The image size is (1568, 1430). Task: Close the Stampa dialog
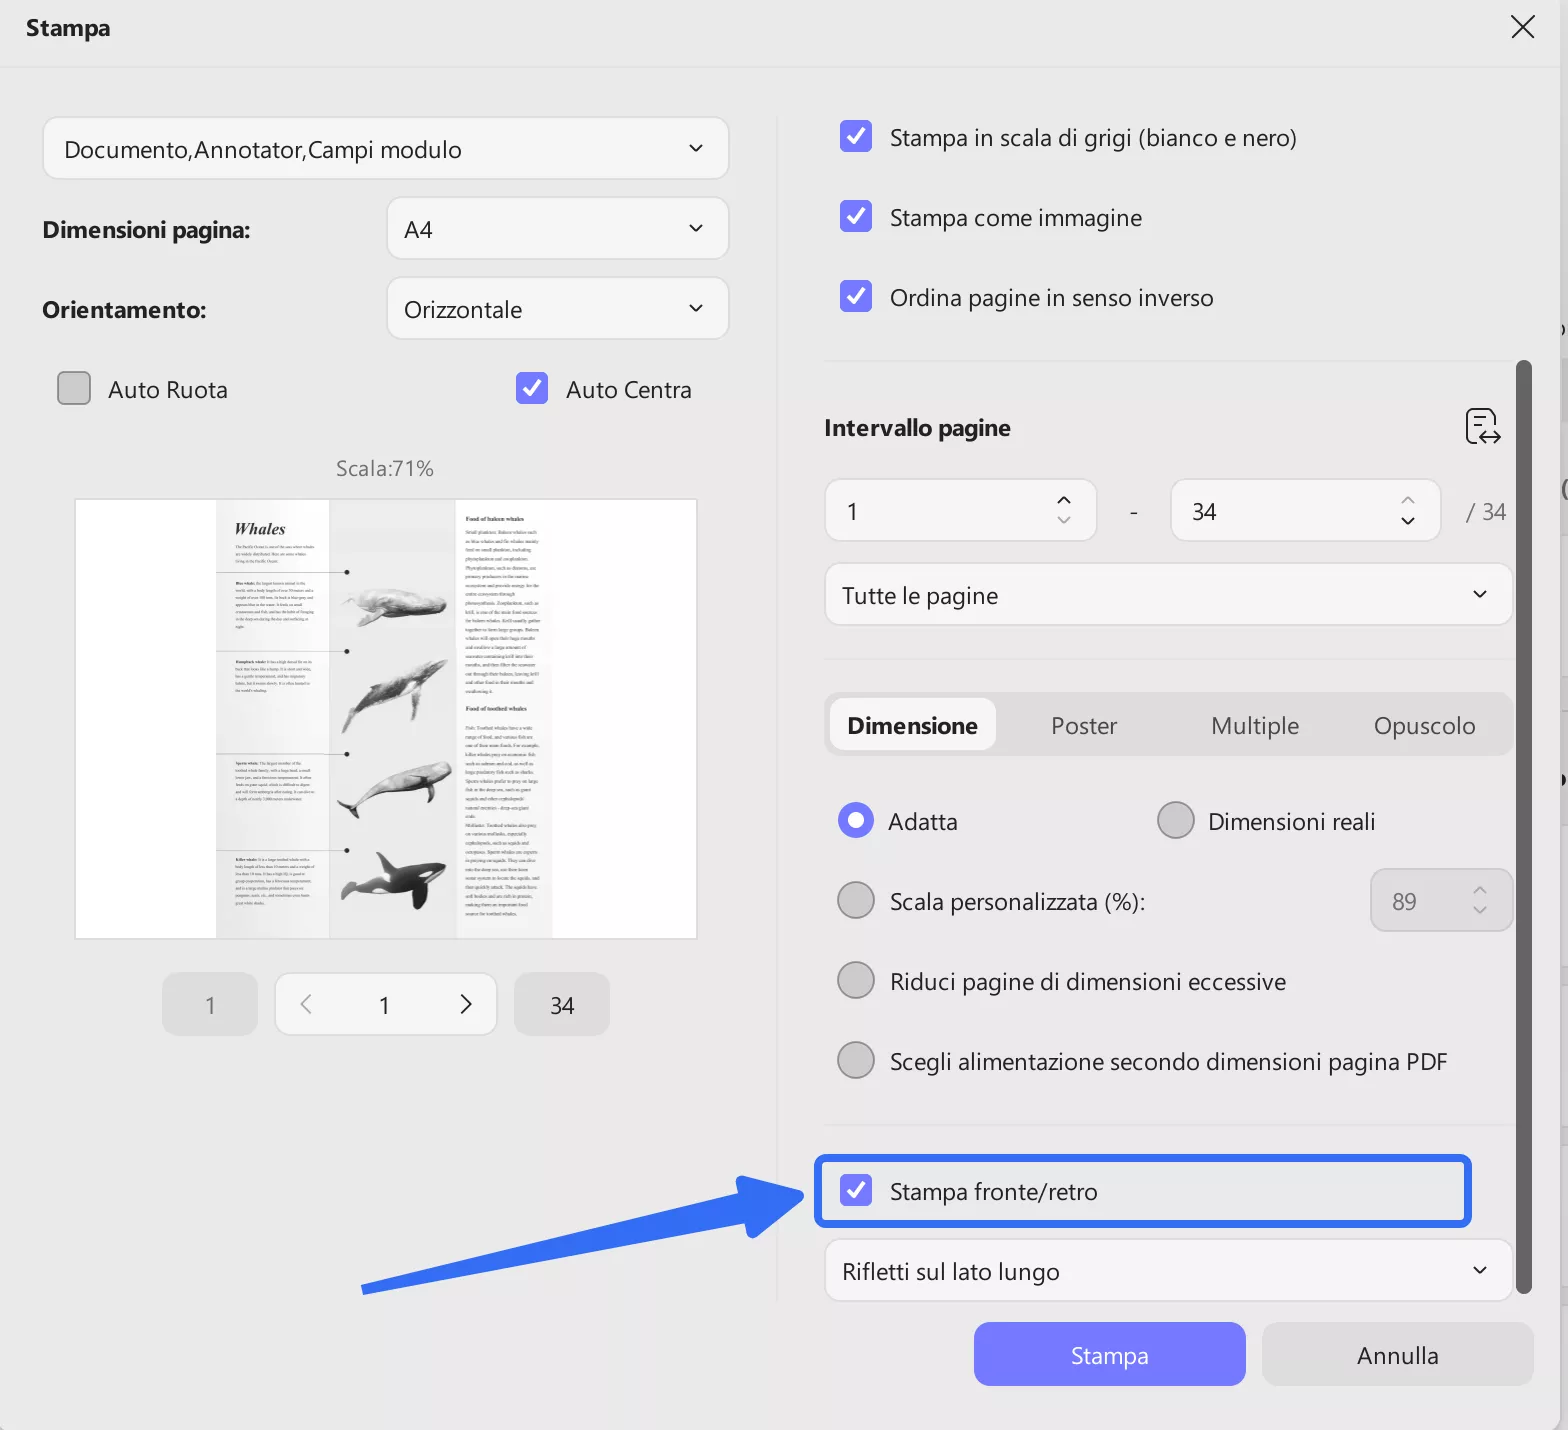[x=1522, y=27]
